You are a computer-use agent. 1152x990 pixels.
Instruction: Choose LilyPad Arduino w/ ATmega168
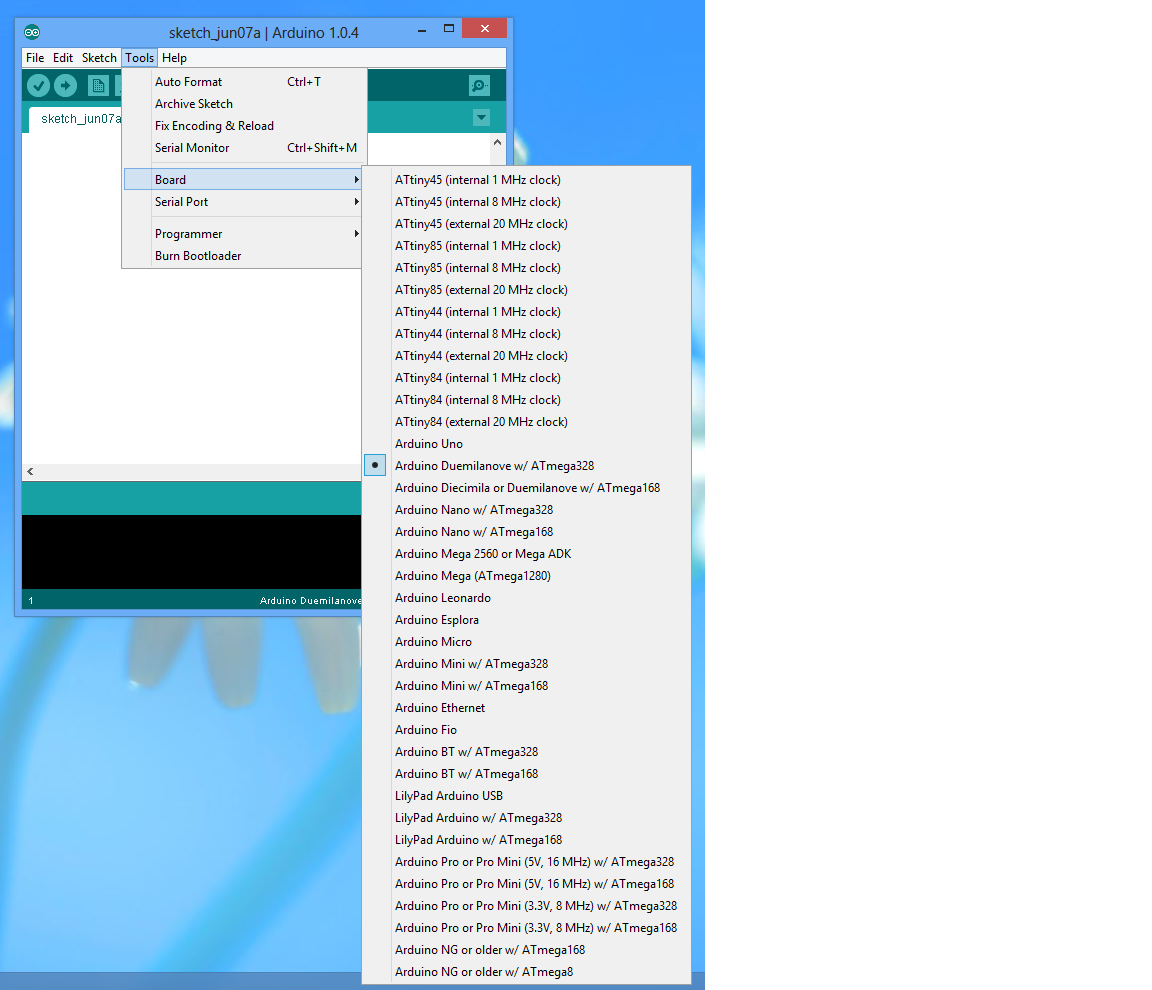point(526,840)
